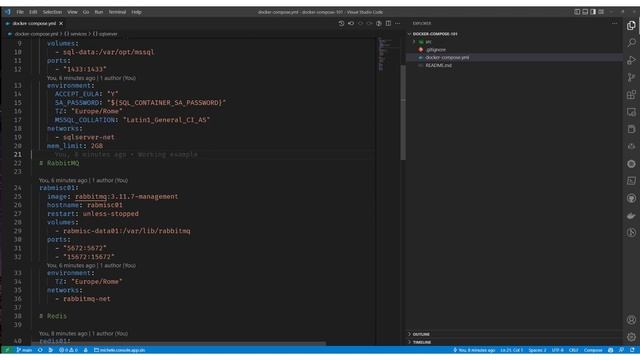Image resolution: width=640 pixels, height=360 pixels.
Task: Open Customize Layout icon in title bar
Action: (x=601, y=12)
